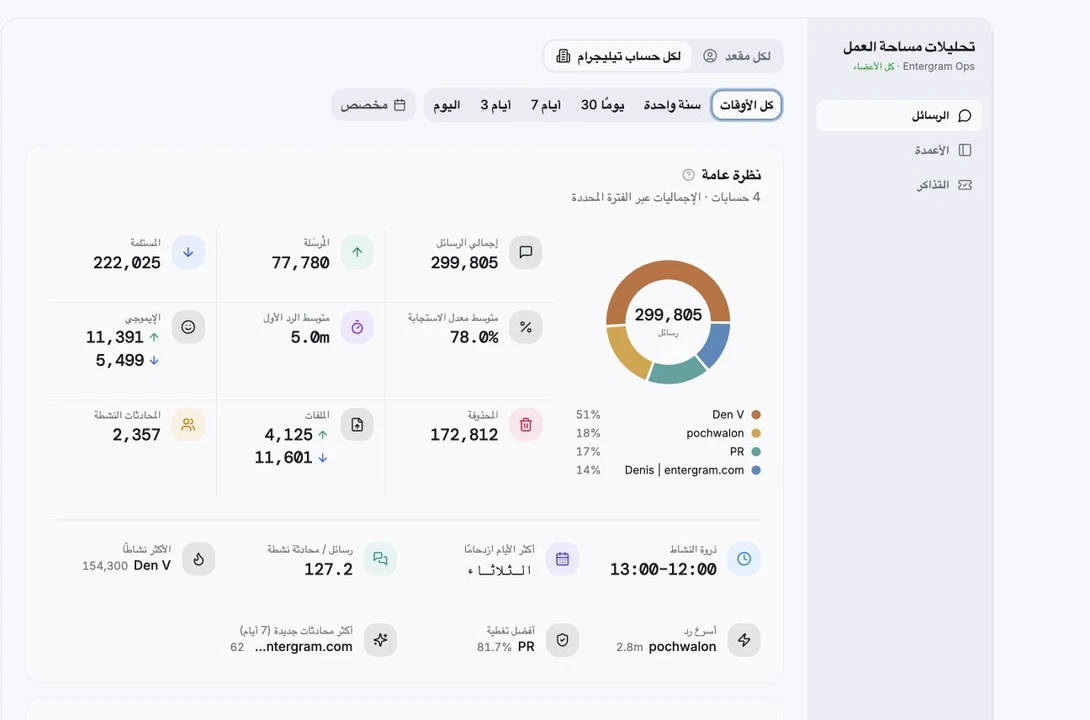
Task: Click the percent icon for متوسط معدل الاستجابة
Action: (x=526, y=327)
